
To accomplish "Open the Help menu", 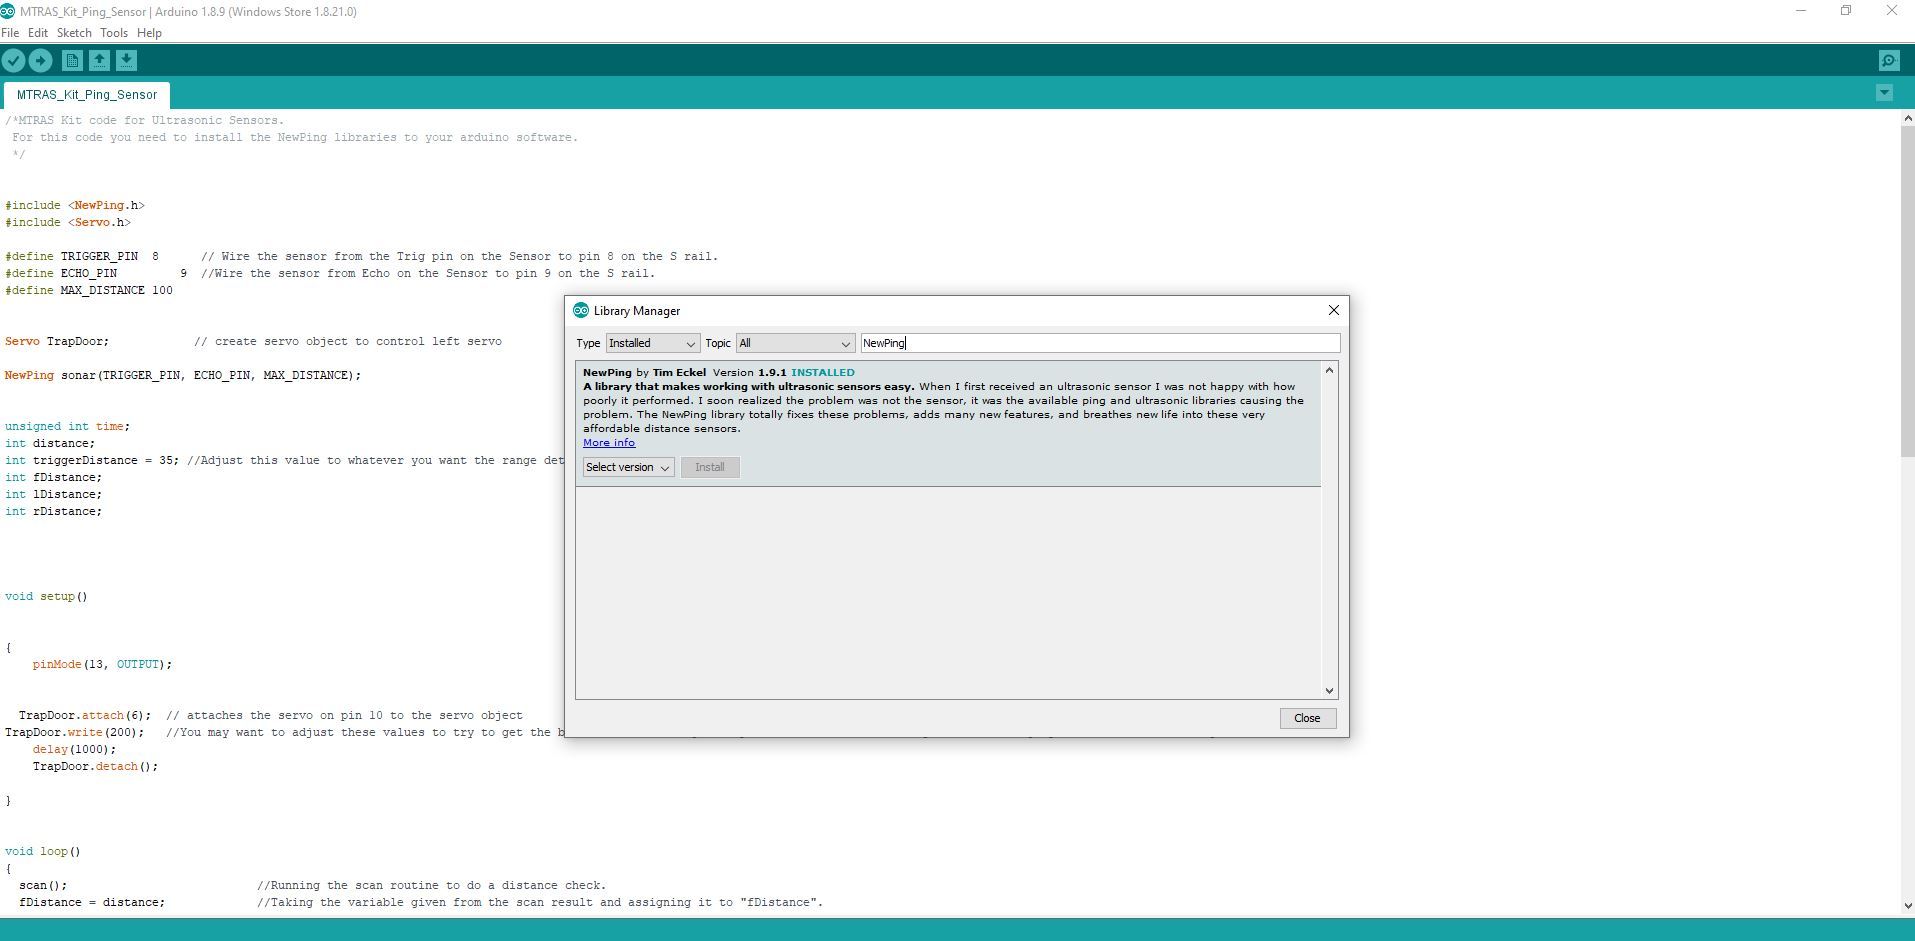I will [x=149, y=33].
